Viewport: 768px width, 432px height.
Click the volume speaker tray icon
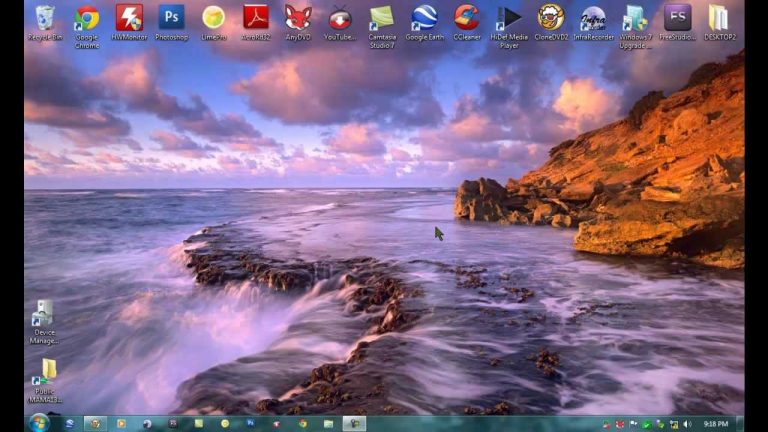click(x=687, y=424)
